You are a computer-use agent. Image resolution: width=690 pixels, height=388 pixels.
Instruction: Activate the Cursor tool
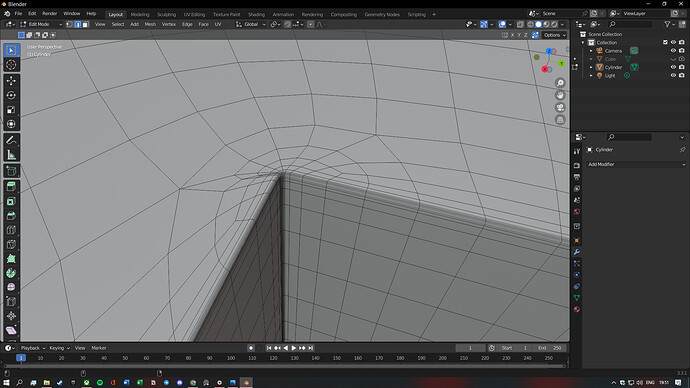point(11,65)
